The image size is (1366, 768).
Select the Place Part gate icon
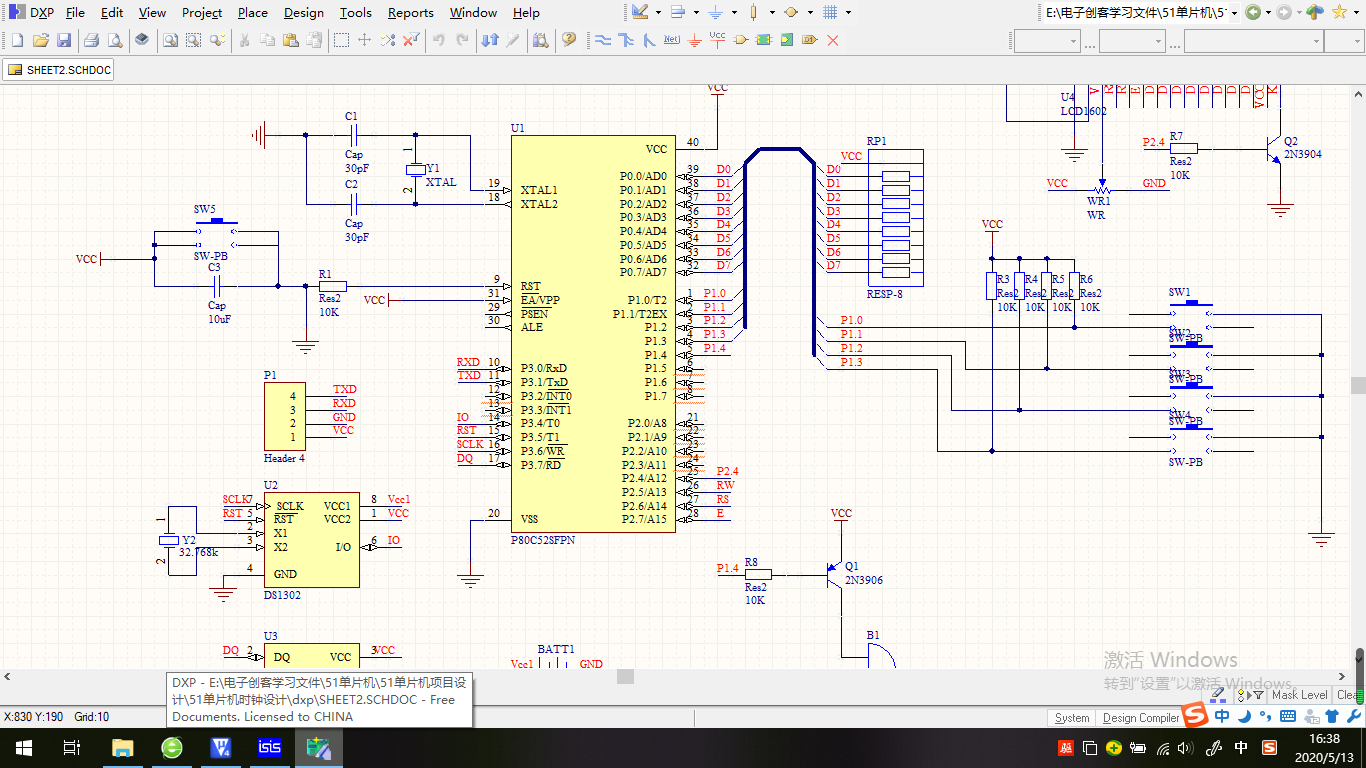click(x=741, y=40)
